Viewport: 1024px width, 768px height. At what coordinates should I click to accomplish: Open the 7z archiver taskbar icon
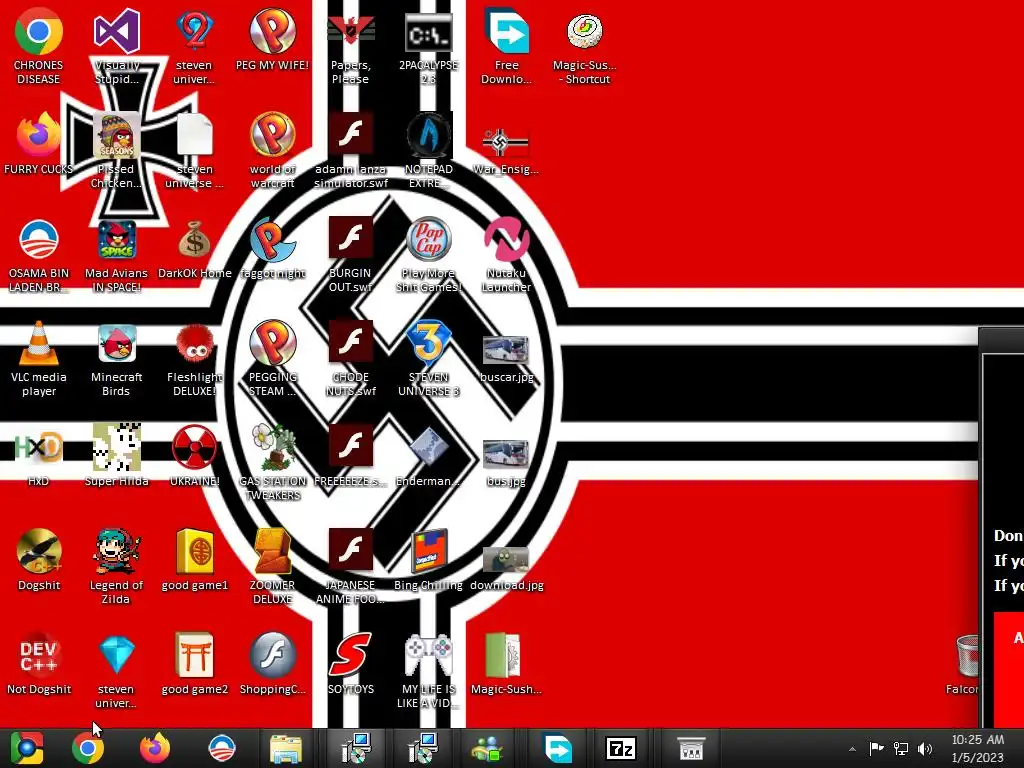tap(621, 748)
